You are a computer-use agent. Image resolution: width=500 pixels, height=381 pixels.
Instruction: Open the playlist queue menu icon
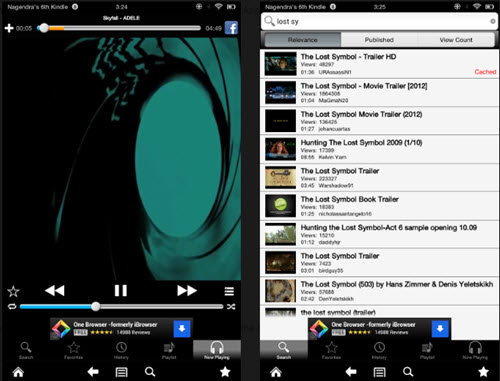point(229,291)
